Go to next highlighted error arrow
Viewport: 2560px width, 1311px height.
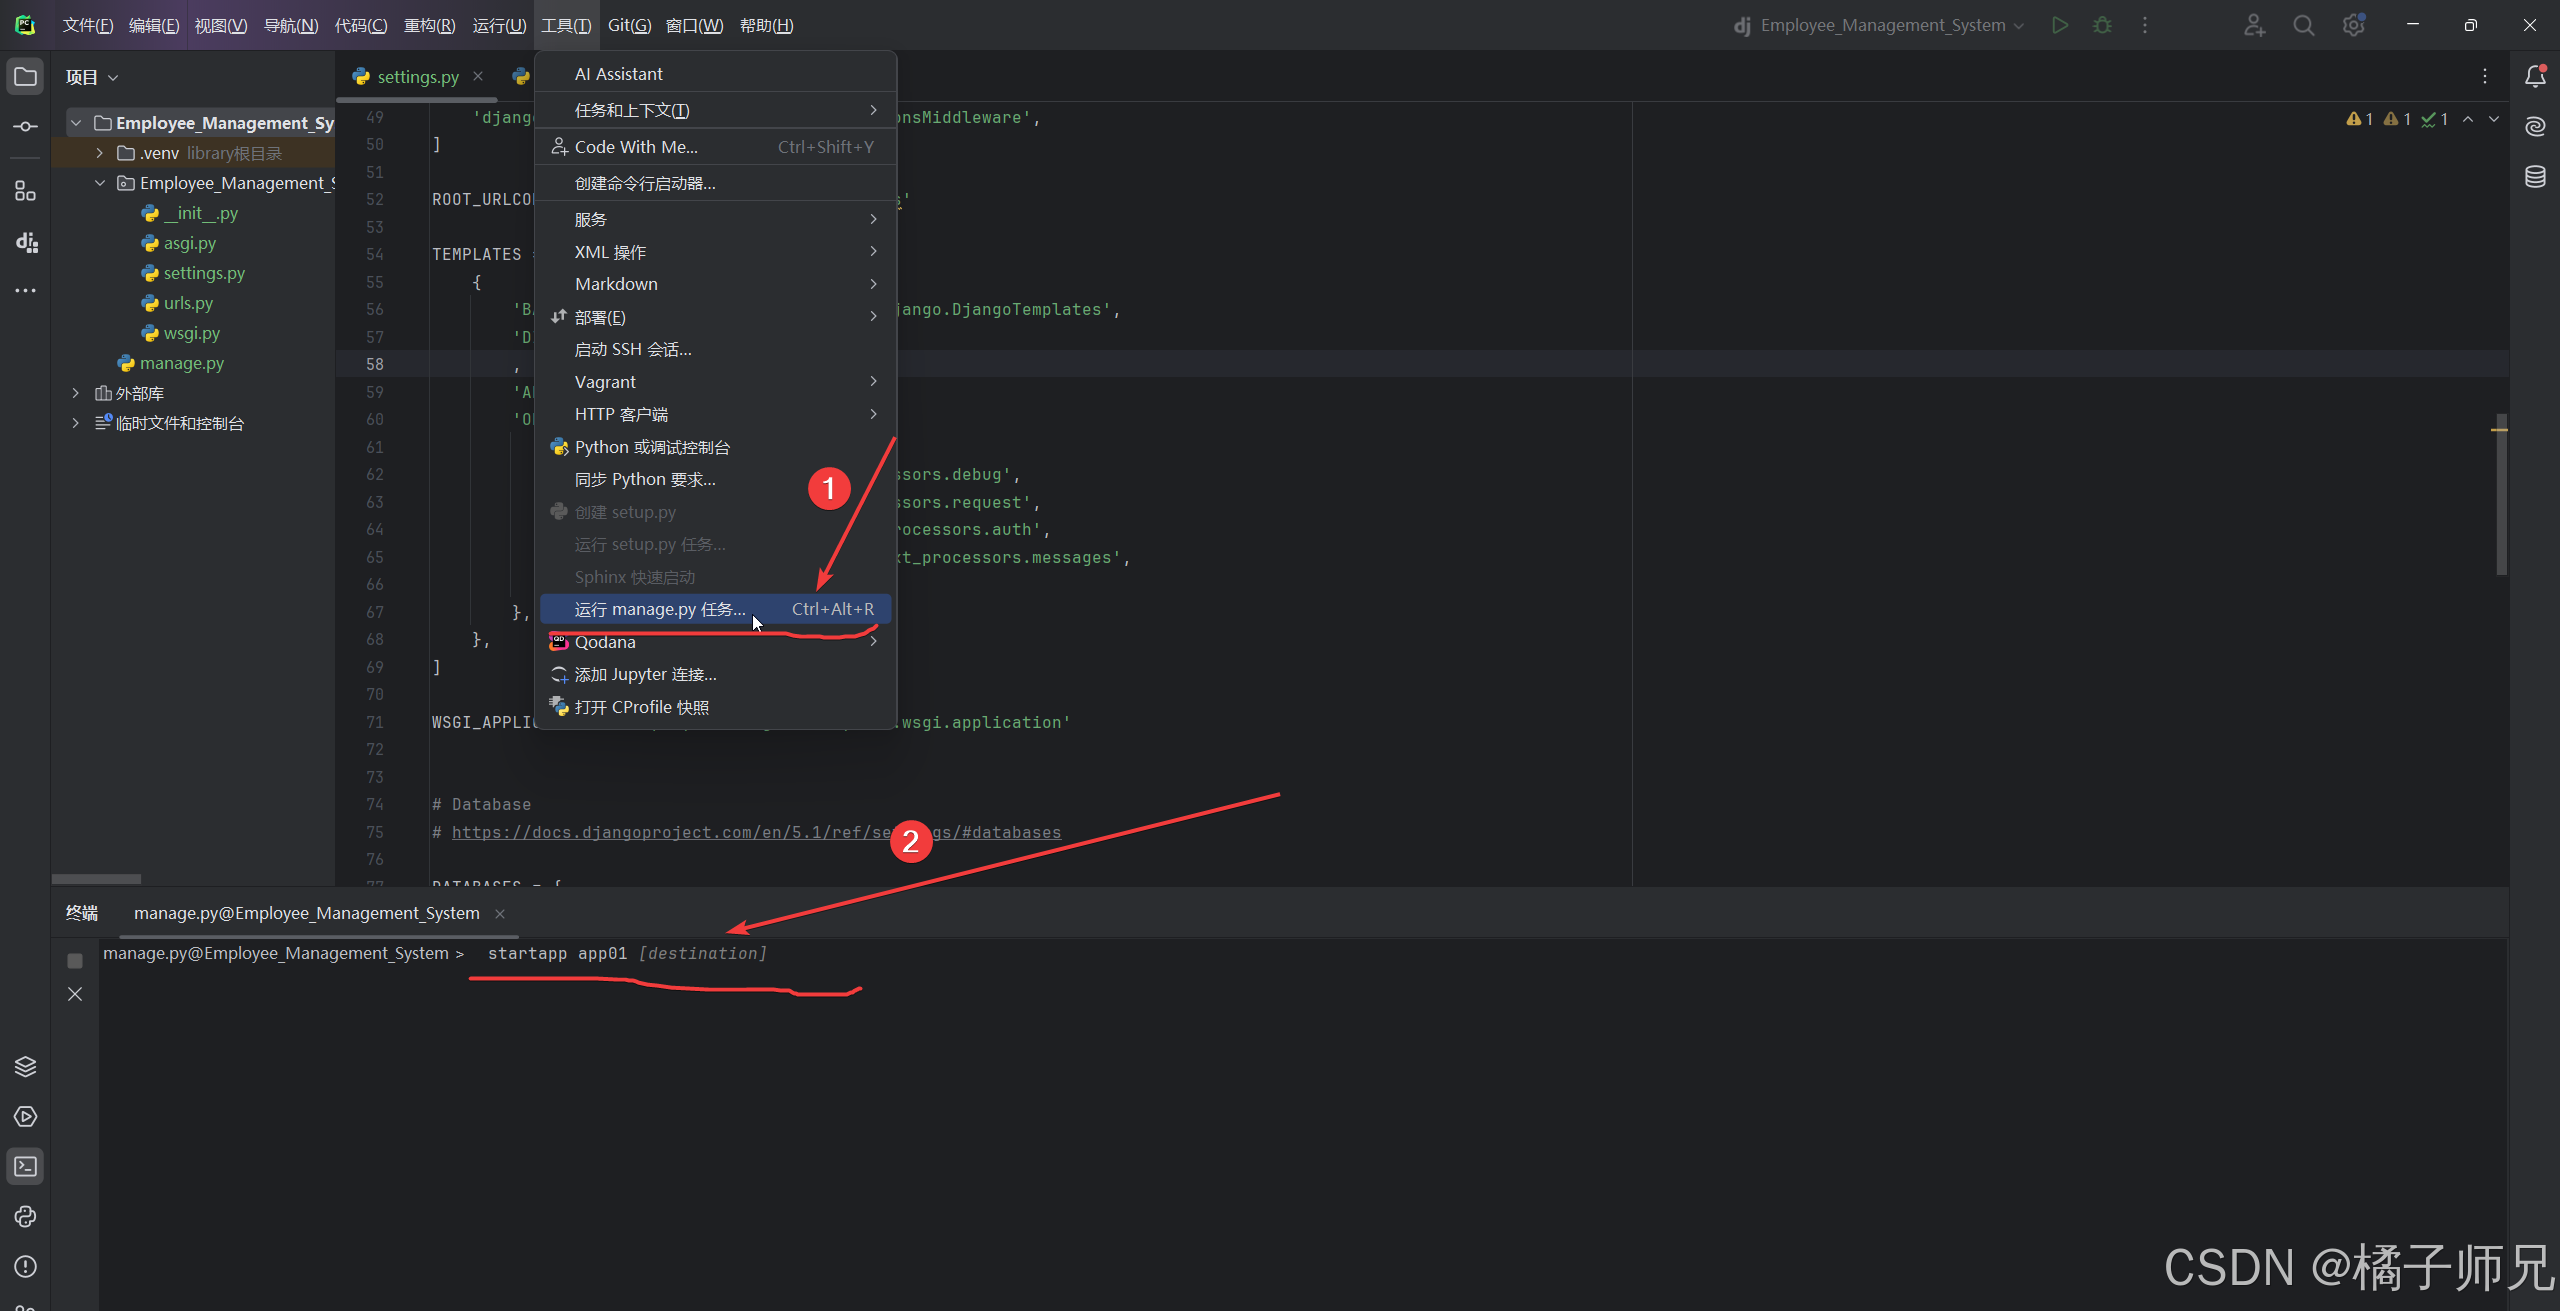coord(2494,119)
